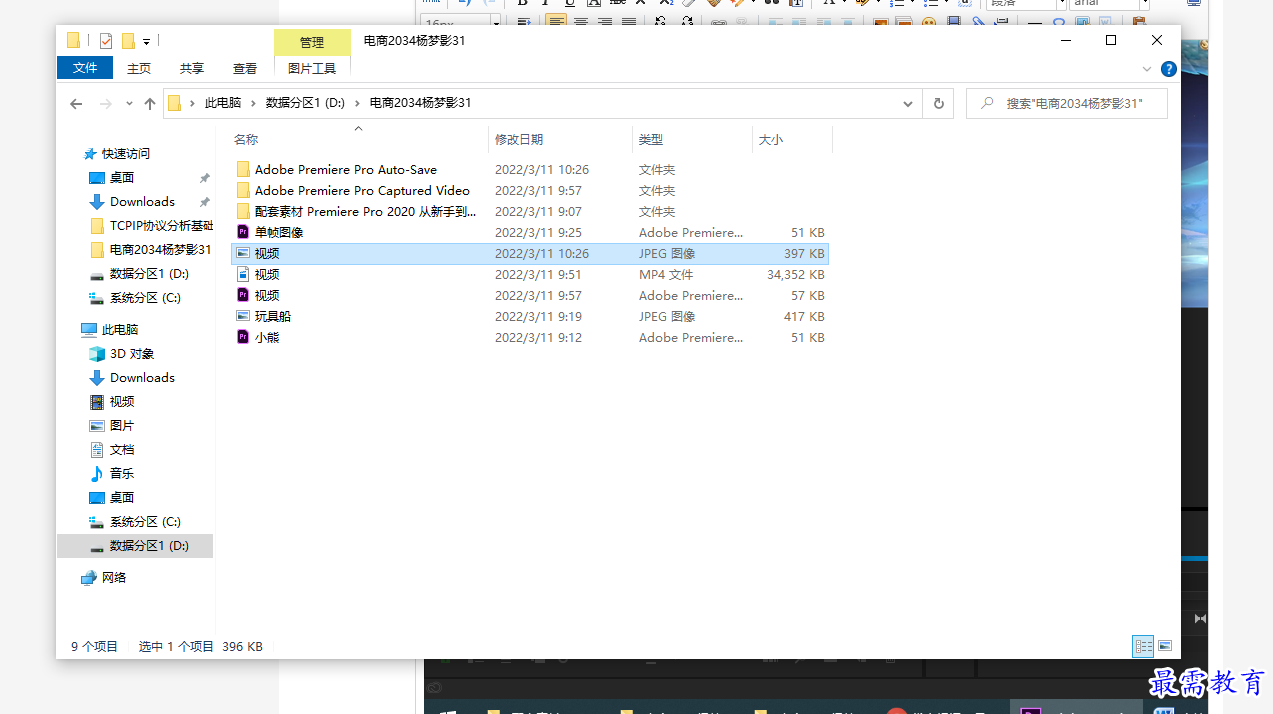Switch to details view layout button
The image size is (1273, 714).
point(1143,647)
